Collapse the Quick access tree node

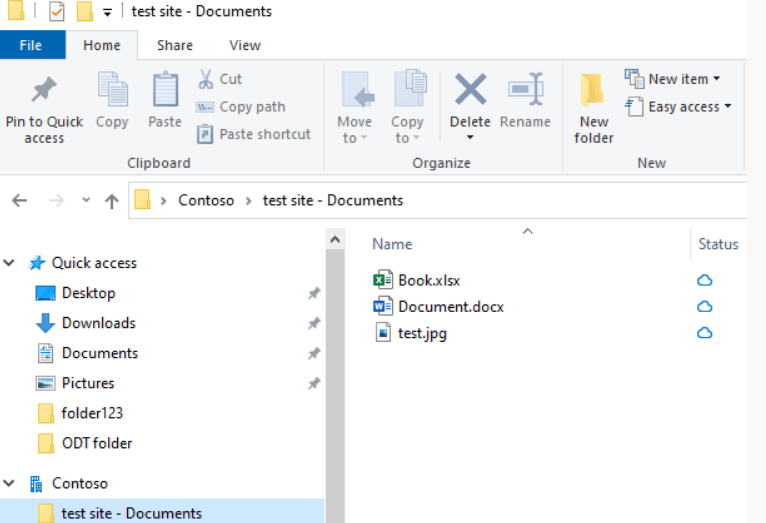point(9,263)
